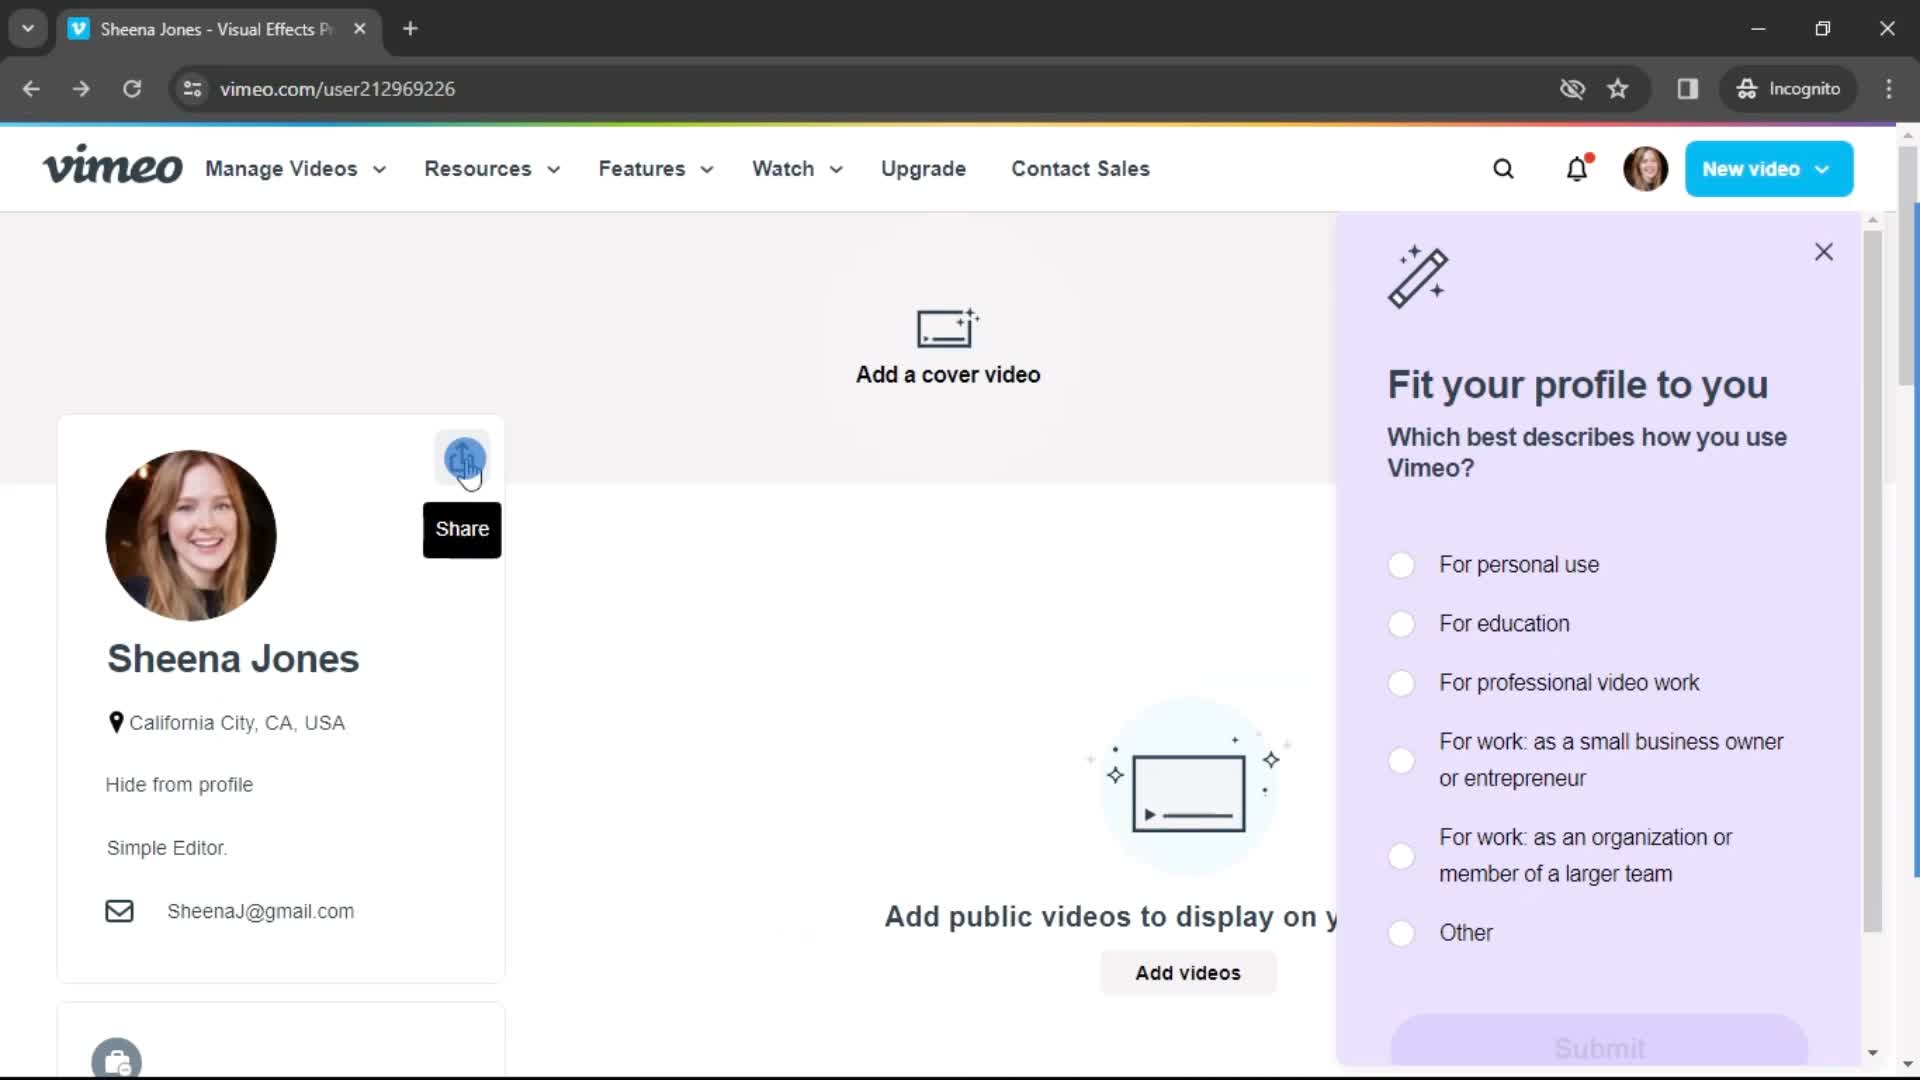
Task: Open the notifications bell
Action: point(1577,169)
